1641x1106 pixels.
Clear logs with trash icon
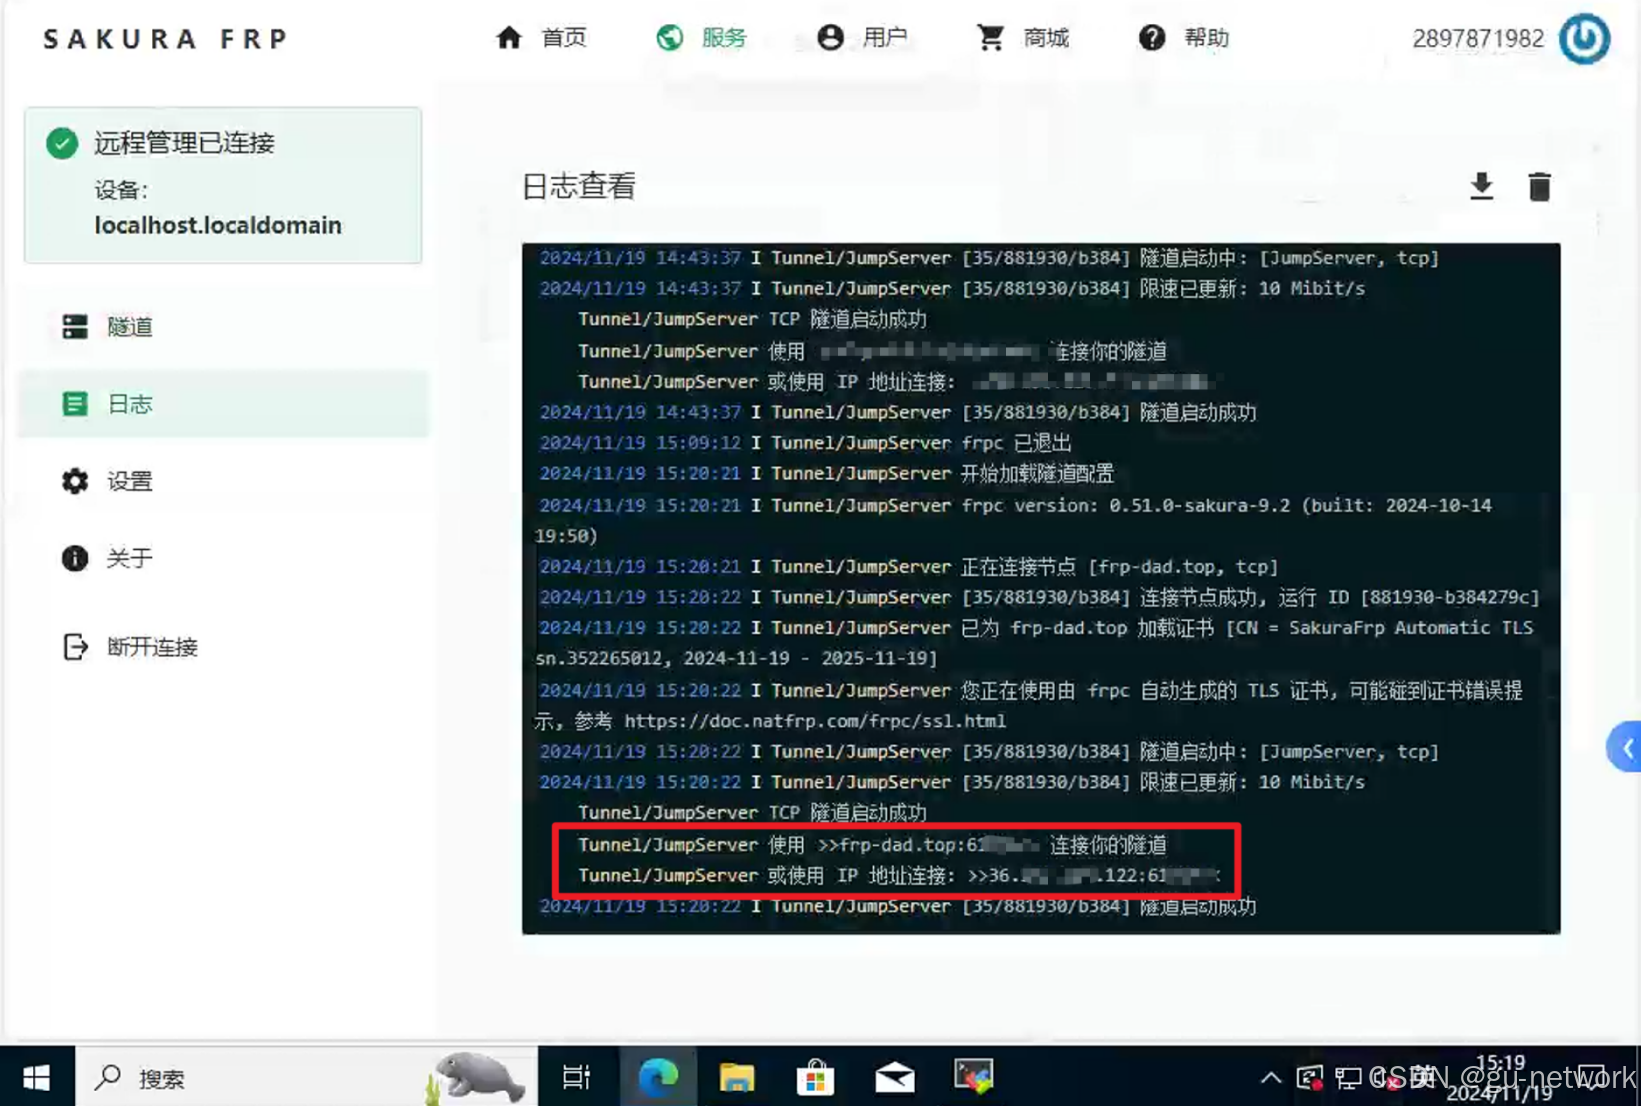click(1539, 186)
